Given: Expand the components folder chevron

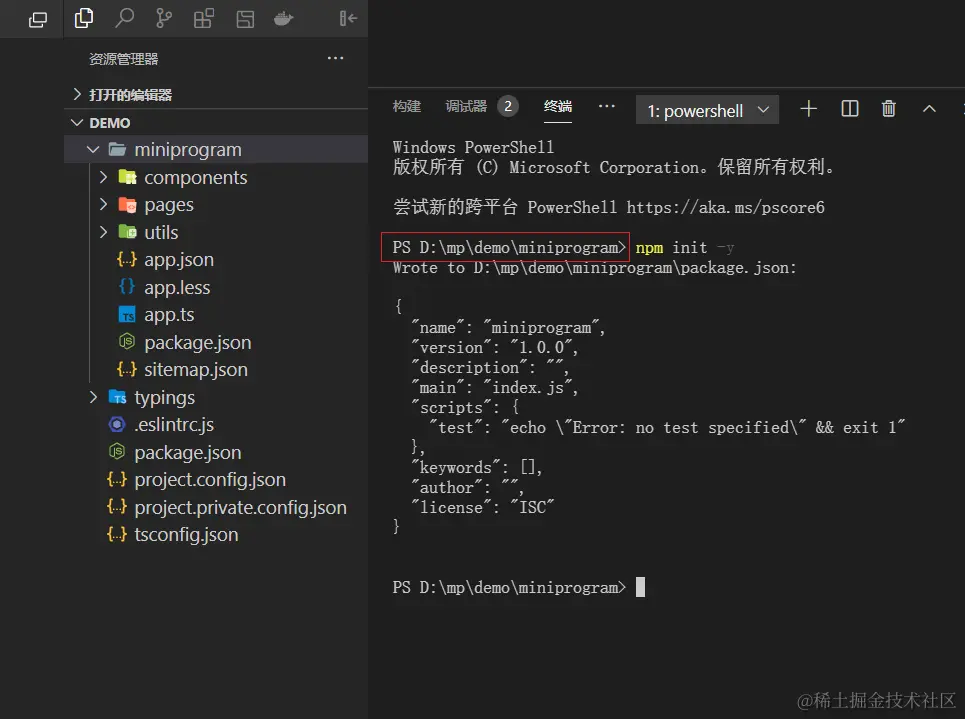Looking at the screenshot, I should coord(103,177).
